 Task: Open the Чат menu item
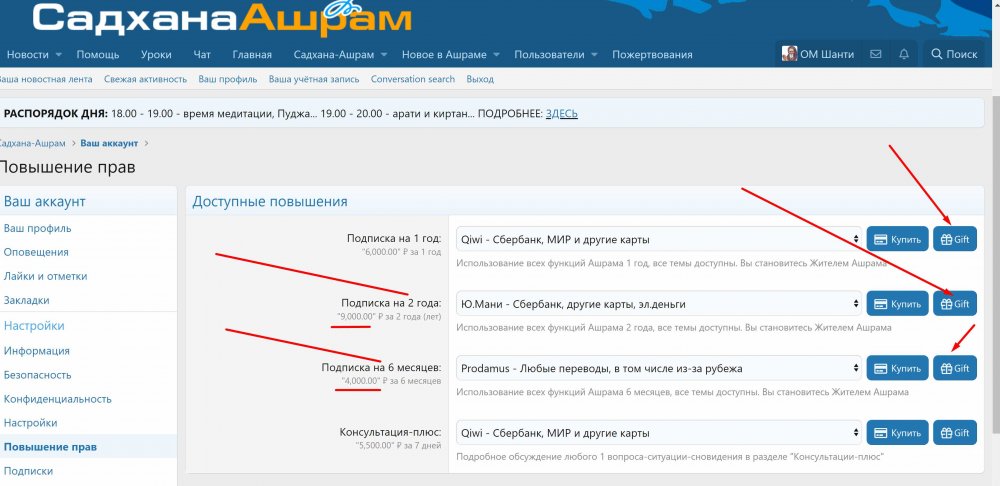point(202,54)
